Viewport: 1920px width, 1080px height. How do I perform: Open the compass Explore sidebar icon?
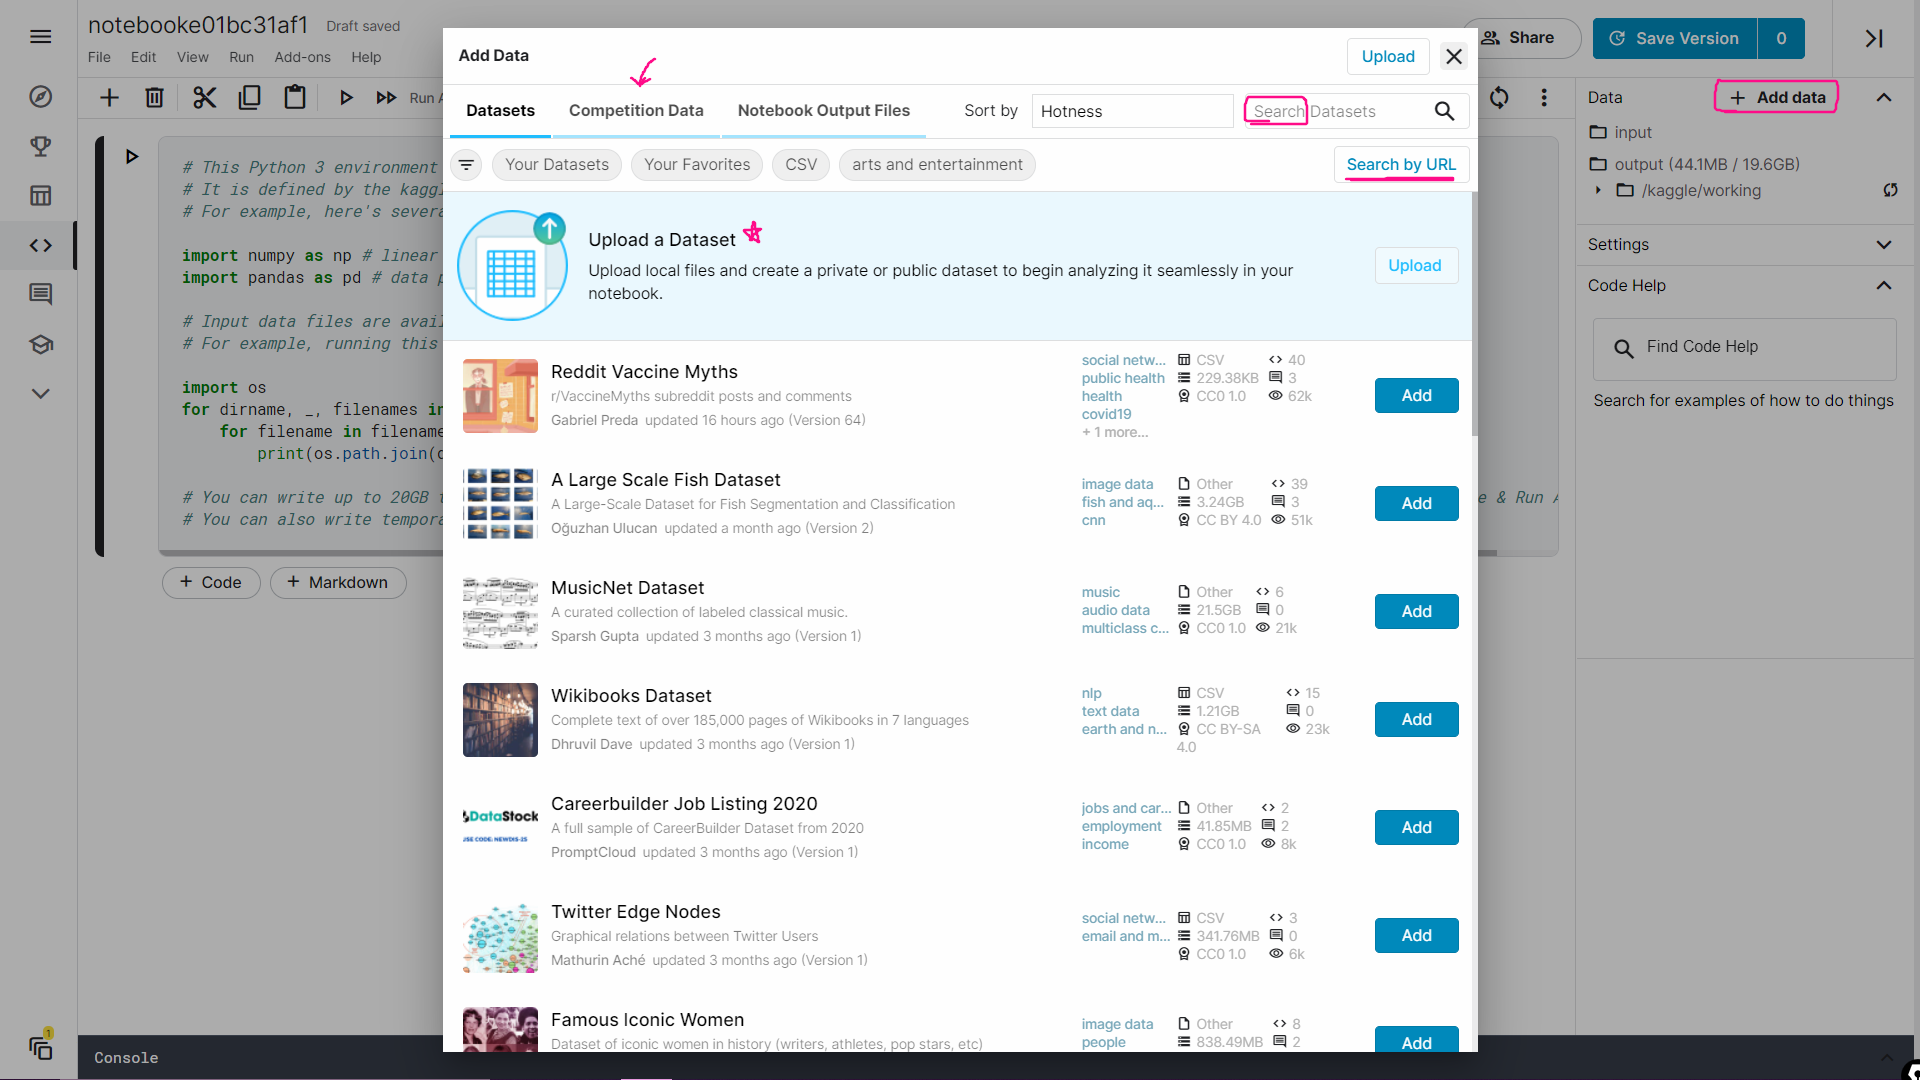(40, 97)
